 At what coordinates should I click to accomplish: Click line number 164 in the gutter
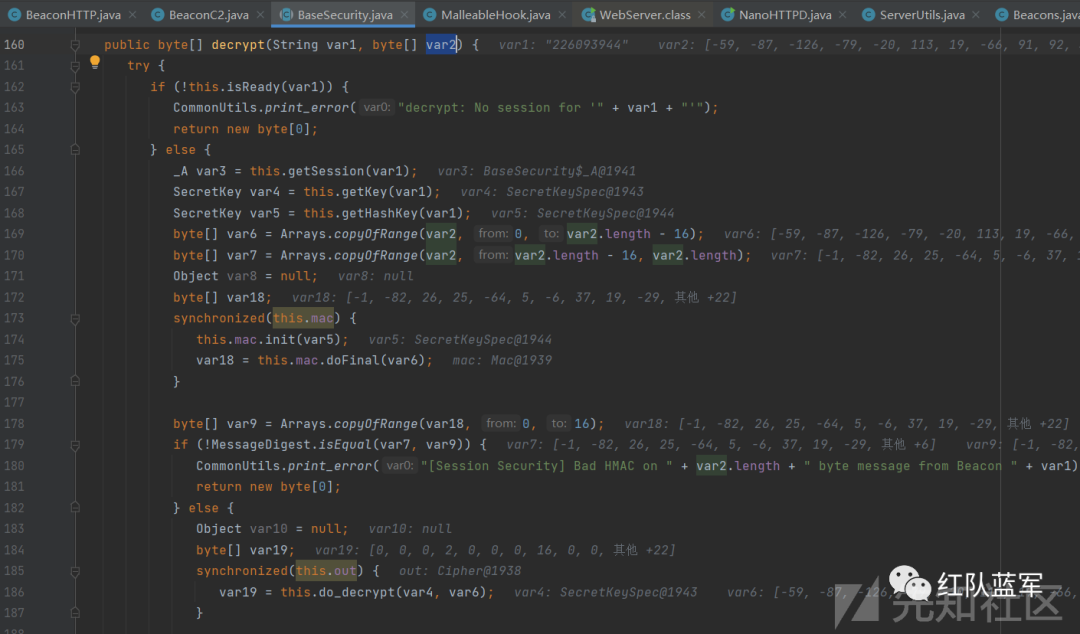coord(14,129)
